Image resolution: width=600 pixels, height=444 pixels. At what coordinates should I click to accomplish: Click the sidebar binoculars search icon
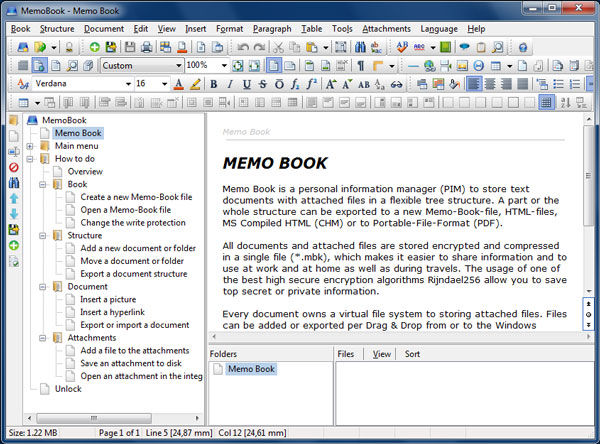click(14, 183)
